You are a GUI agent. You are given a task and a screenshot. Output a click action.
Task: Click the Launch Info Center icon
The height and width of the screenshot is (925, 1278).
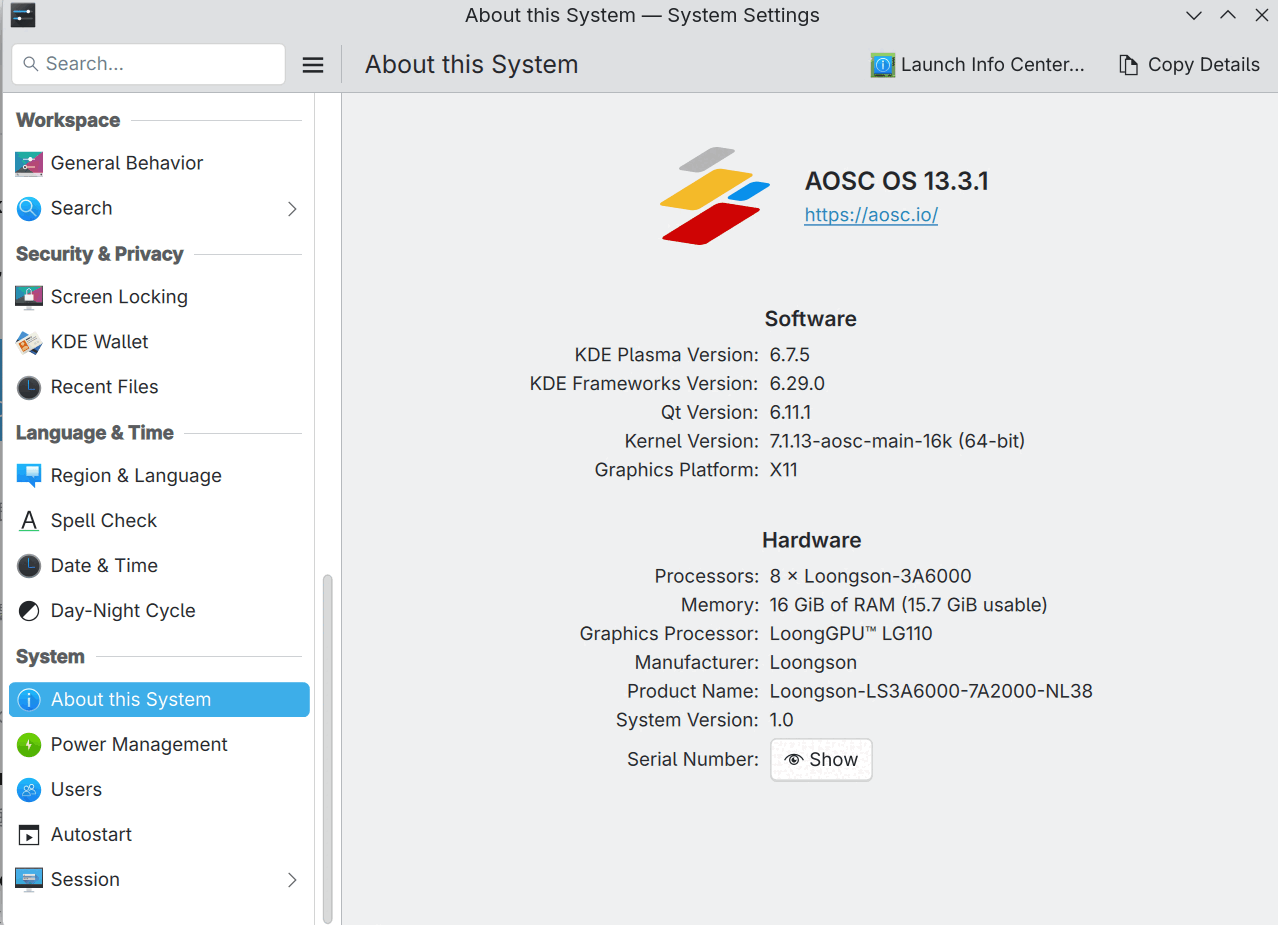(x=882, y=65)
